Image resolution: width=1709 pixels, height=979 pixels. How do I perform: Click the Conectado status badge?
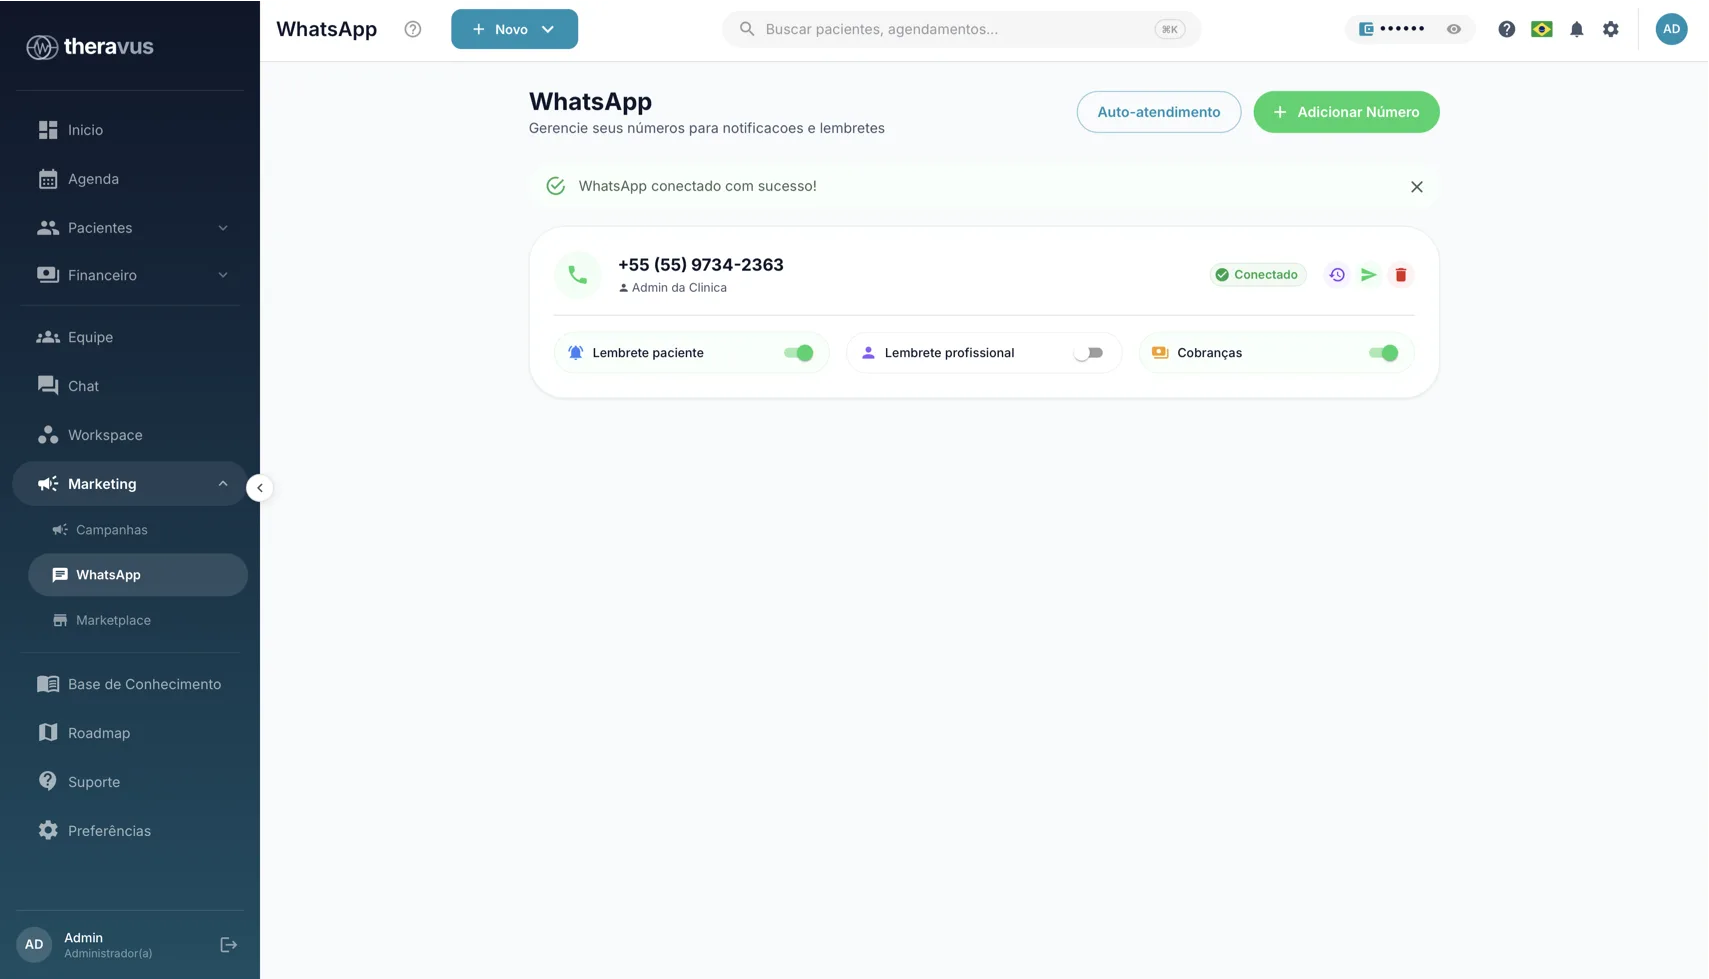click(1257, 275)
